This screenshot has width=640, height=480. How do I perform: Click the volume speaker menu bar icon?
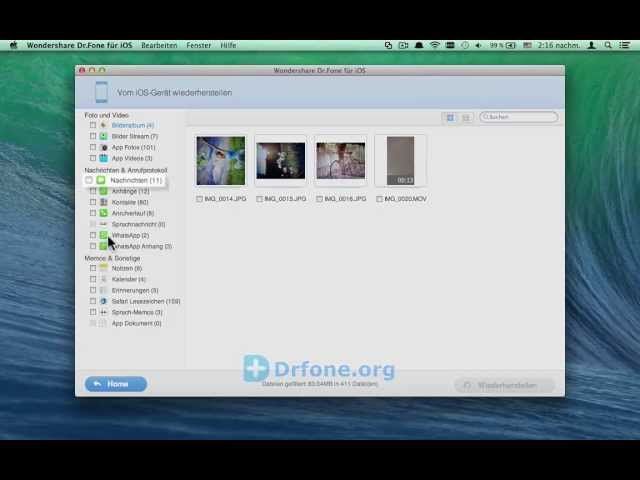pyautogui.click(x=478, y=45)
